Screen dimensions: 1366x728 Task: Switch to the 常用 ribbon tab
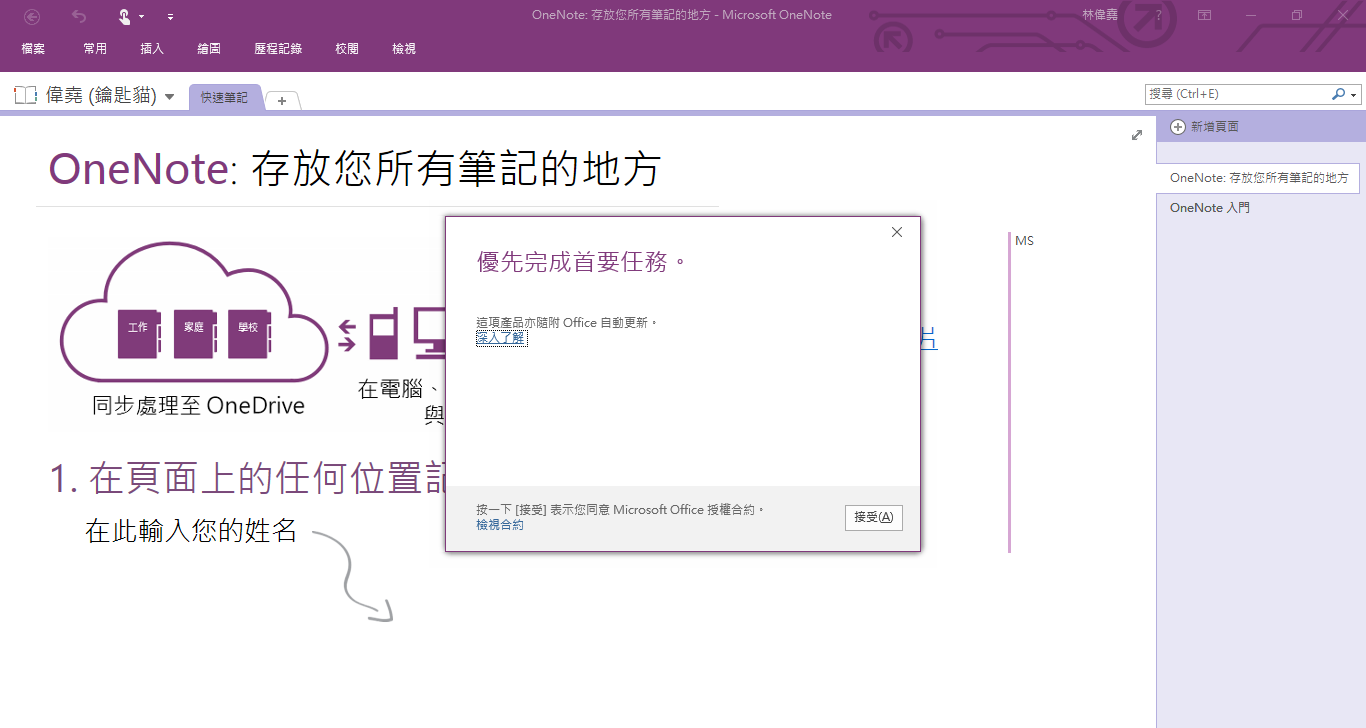click(x=95, y=48)
